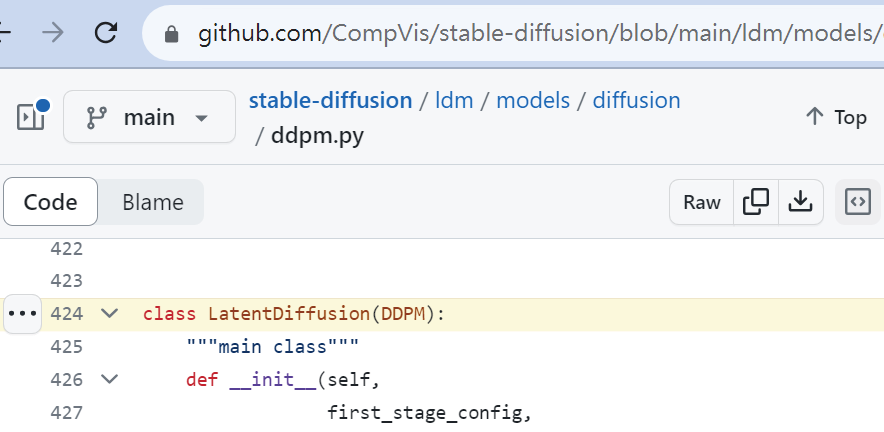Click the site security lock icon
The image size is (884, 432).
click(172, 35)
